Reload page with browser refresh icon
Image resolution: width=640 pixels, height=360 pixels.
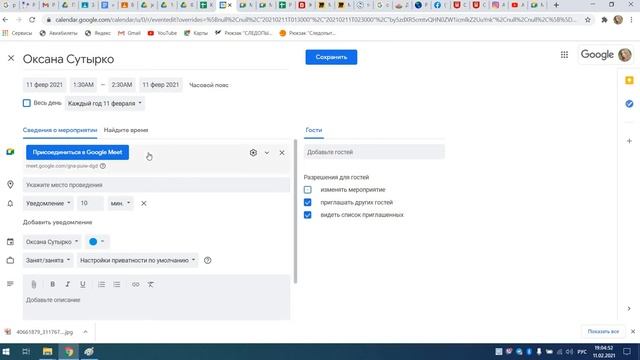point(32,20)
